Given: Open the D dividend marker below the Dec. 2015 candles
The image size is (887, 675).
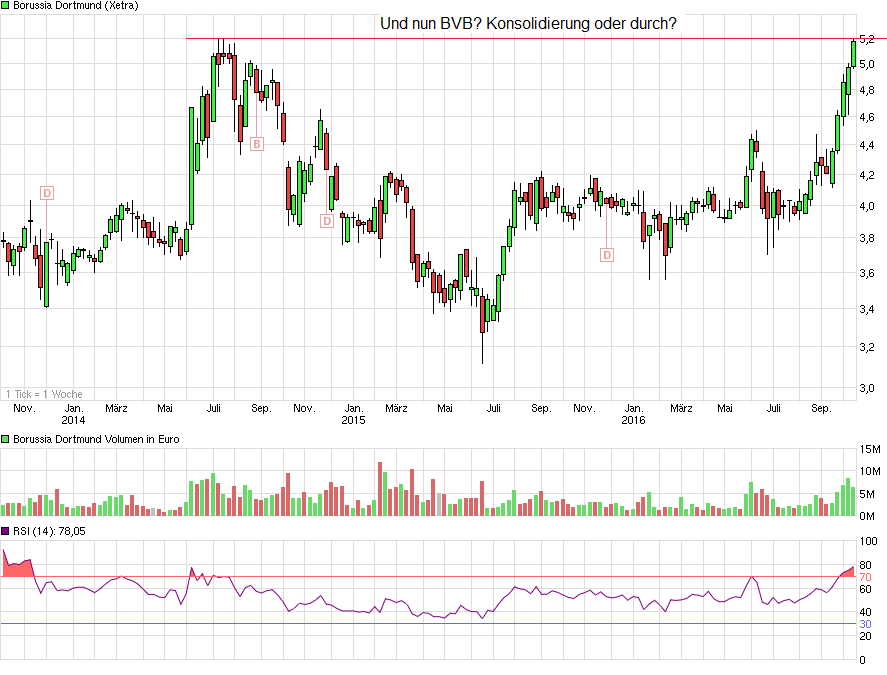Looking at the screenshot, I should pos(606,255).
